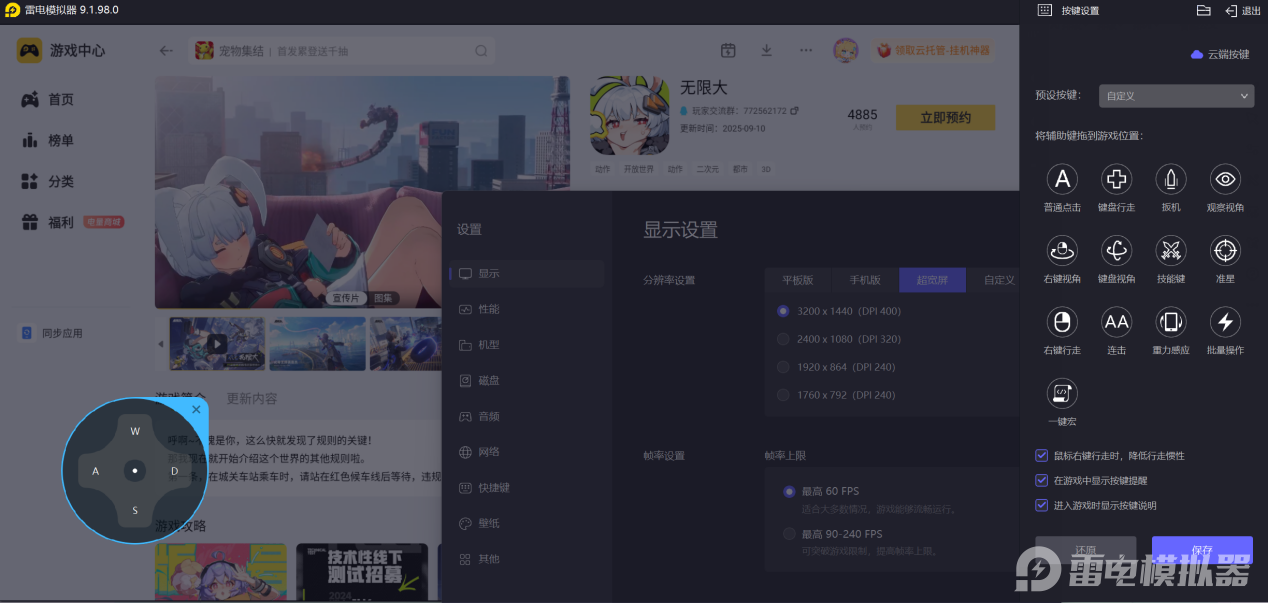
Task: Click back arrow in game center
Action: coord(166,51)
